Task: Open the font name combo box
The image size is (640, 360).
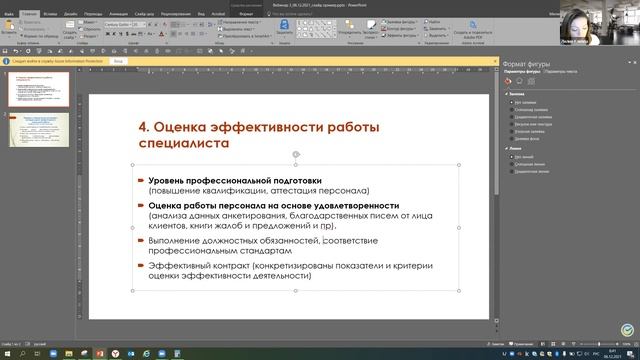Action: [x=119, y=24]
